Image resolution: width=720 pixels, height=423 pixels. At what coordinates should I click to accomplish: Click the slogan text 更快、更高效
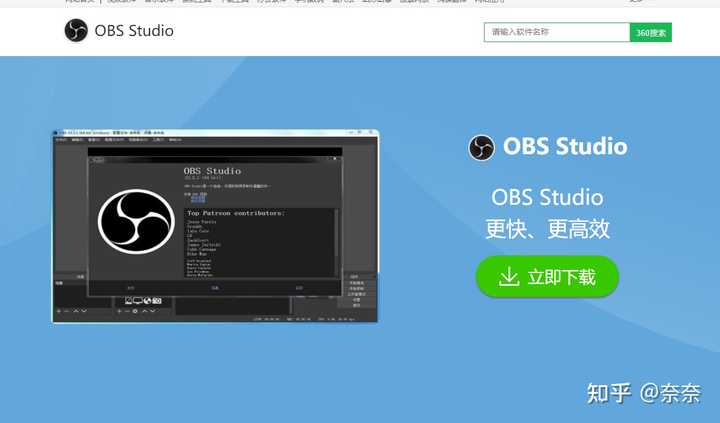pyautogui.click(x=547, y=228)
